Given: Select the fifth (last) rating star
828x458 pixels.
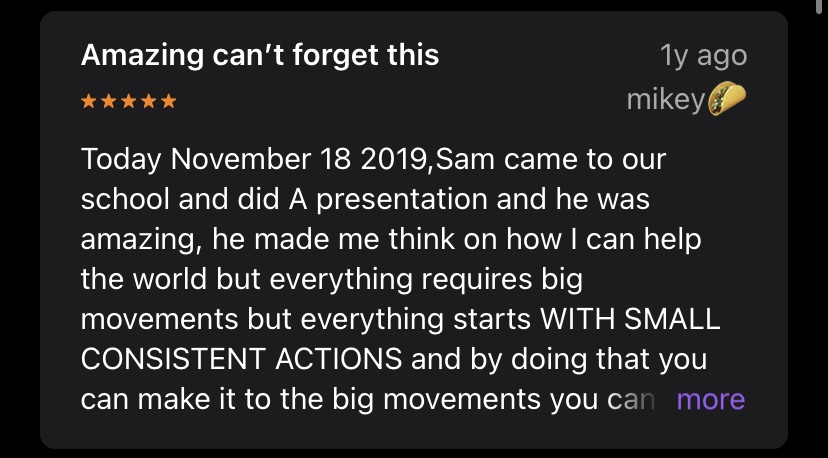Looking at the screenshot, I should point(169,101).
